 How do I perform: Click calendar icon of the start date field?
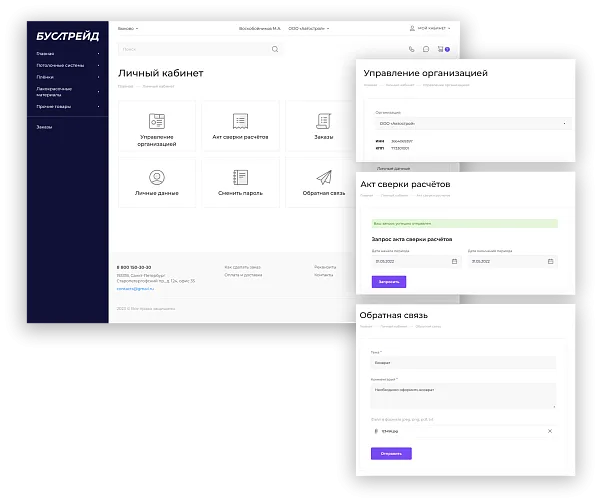pyautogui.click(x=454, y=261)
